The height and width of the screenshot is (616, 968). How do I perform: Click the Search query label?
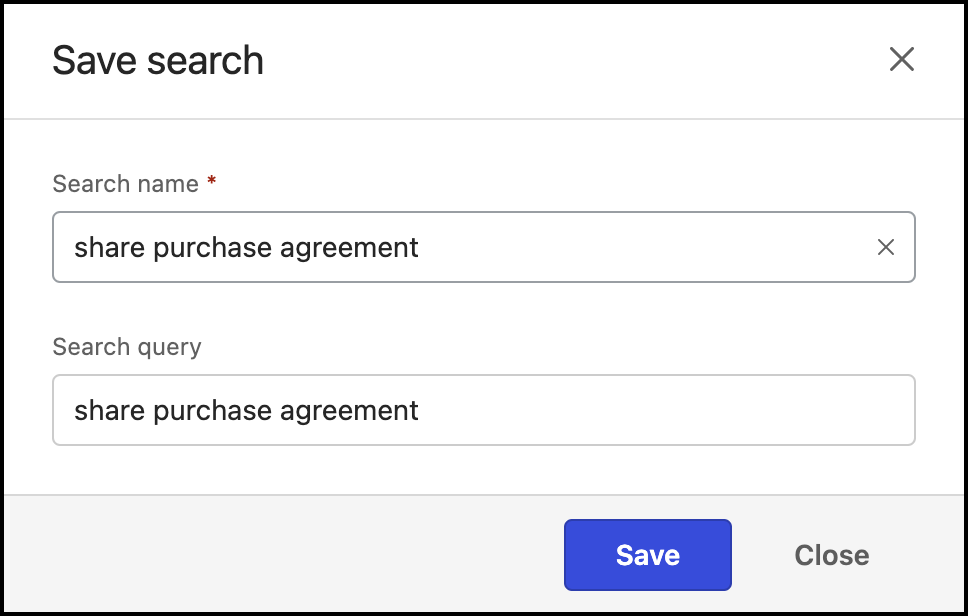pyautogui.click(x=127, y=347)
